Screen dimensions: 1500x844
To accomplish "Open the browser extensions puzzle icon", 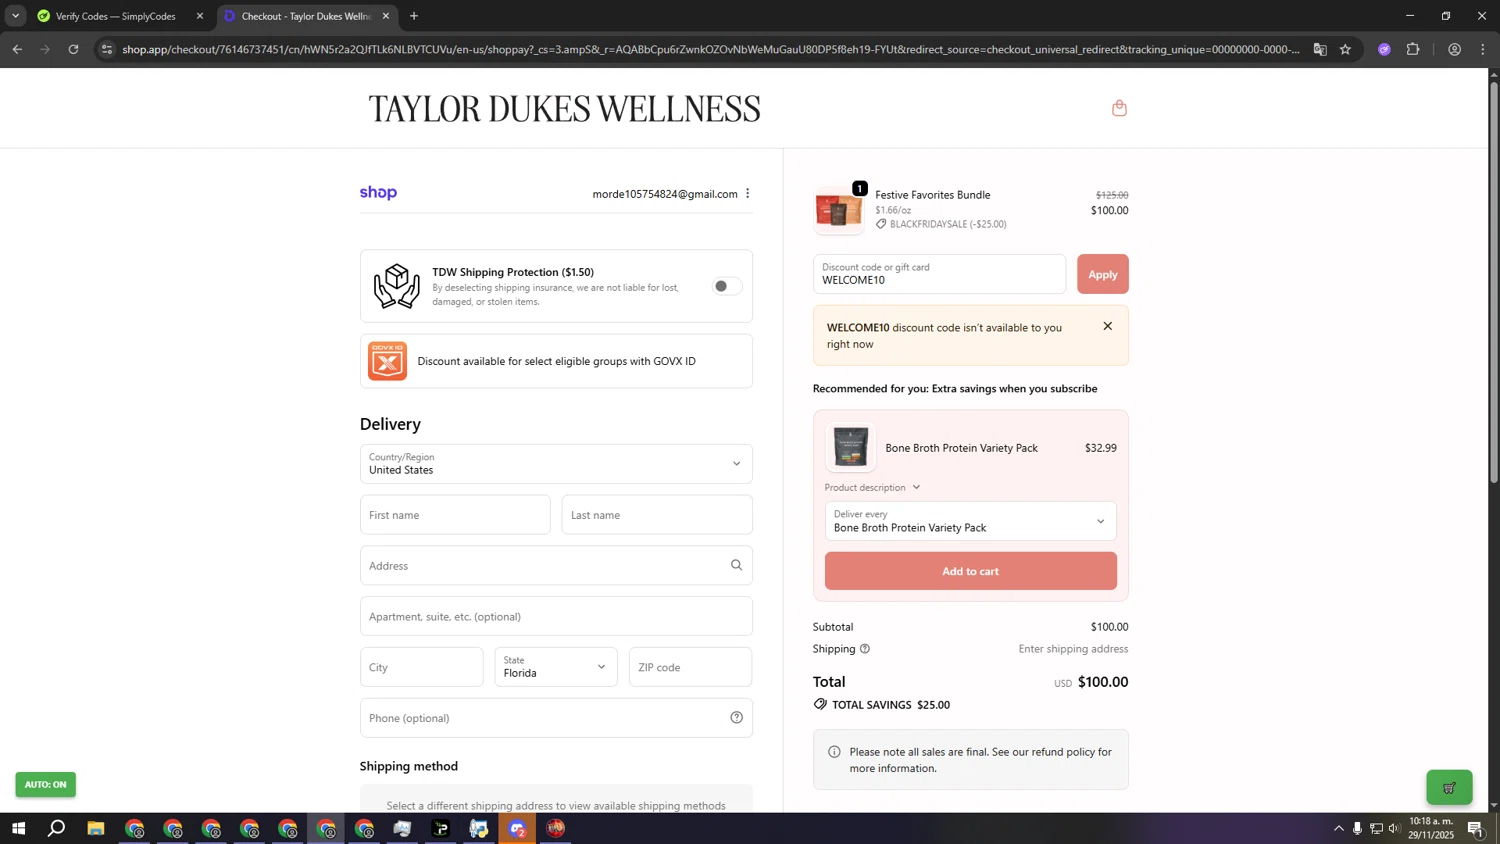I will [x=1413, y=49].
